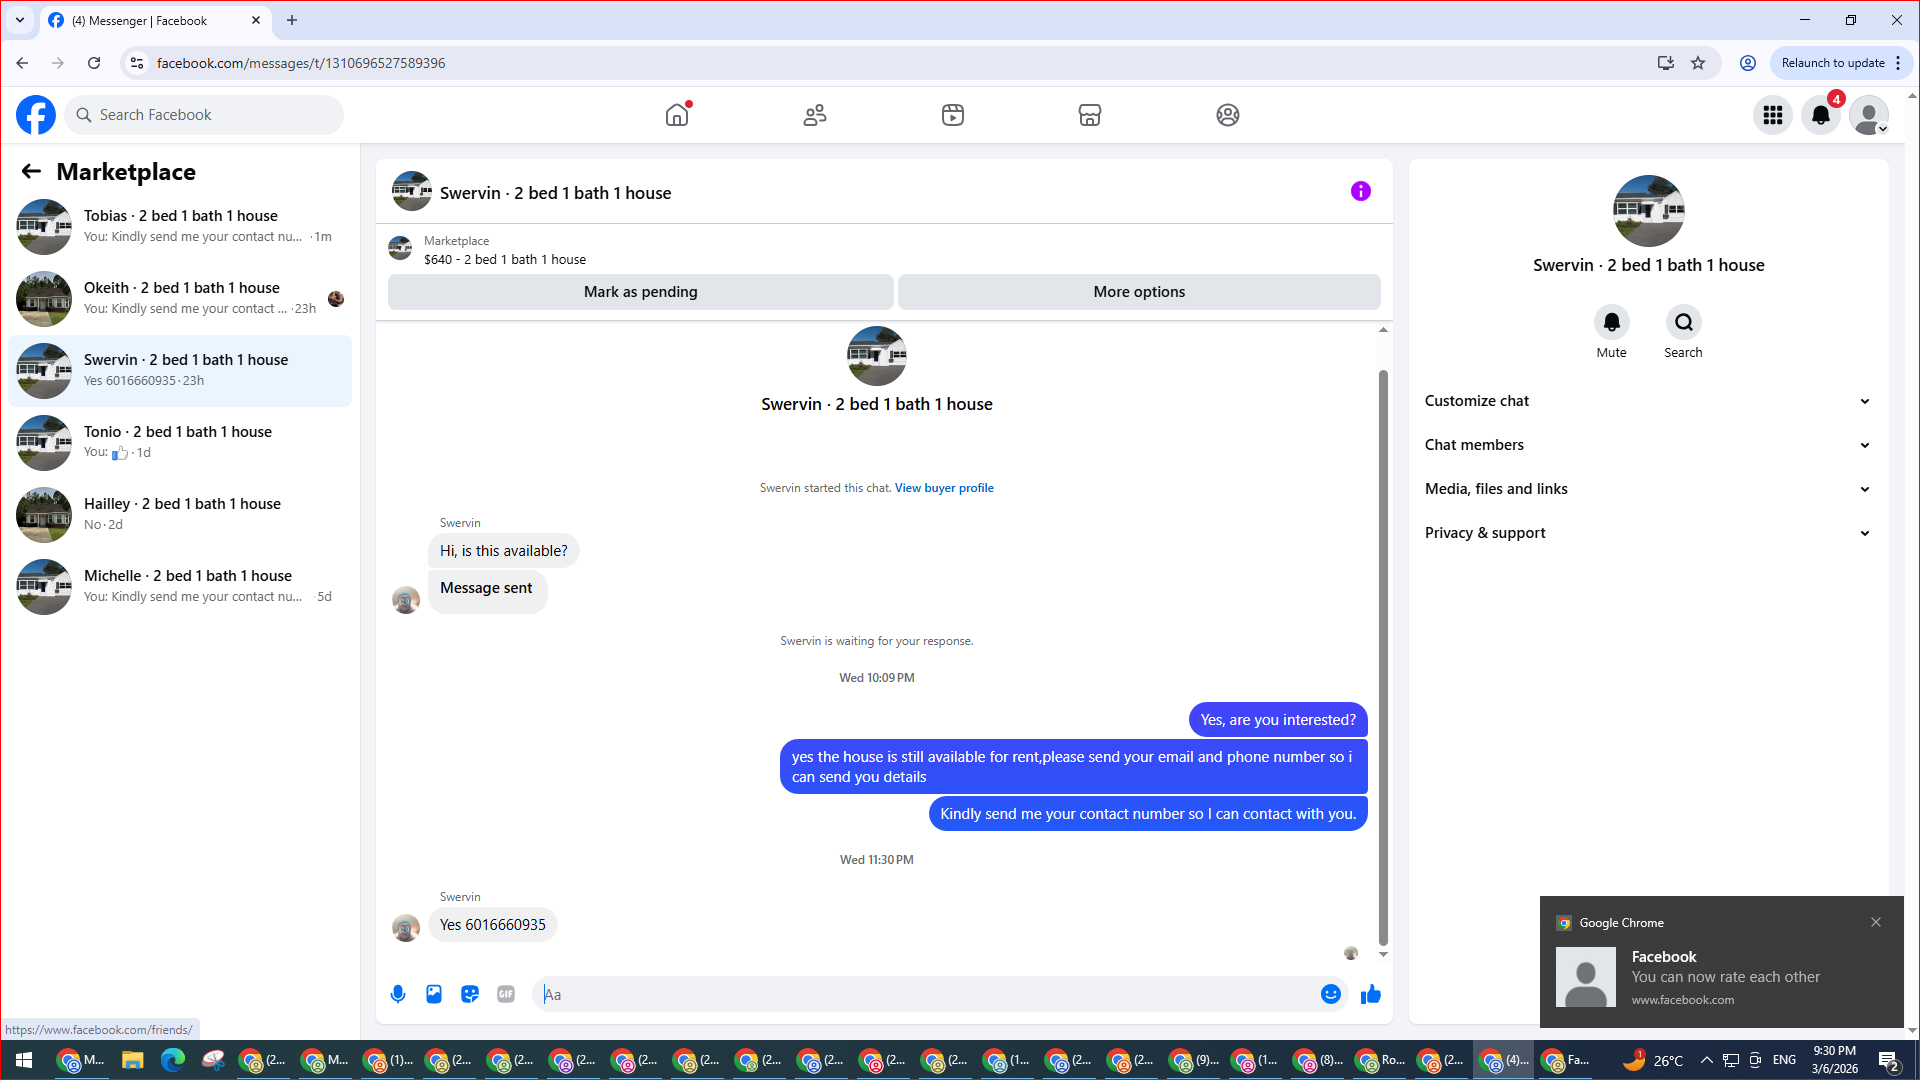Open the Facebook menu grid icon
This screenshot has height=1080, width=1920.
1773,115
